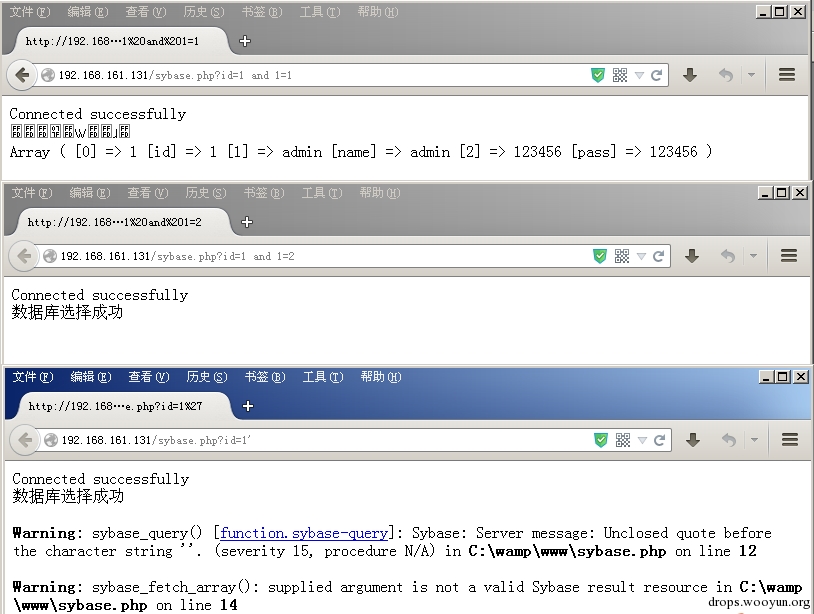Viewport: 814px width, 614px height.
Task: Open 历史(S) menu in bottom window
Action: (x=207, y=377)
